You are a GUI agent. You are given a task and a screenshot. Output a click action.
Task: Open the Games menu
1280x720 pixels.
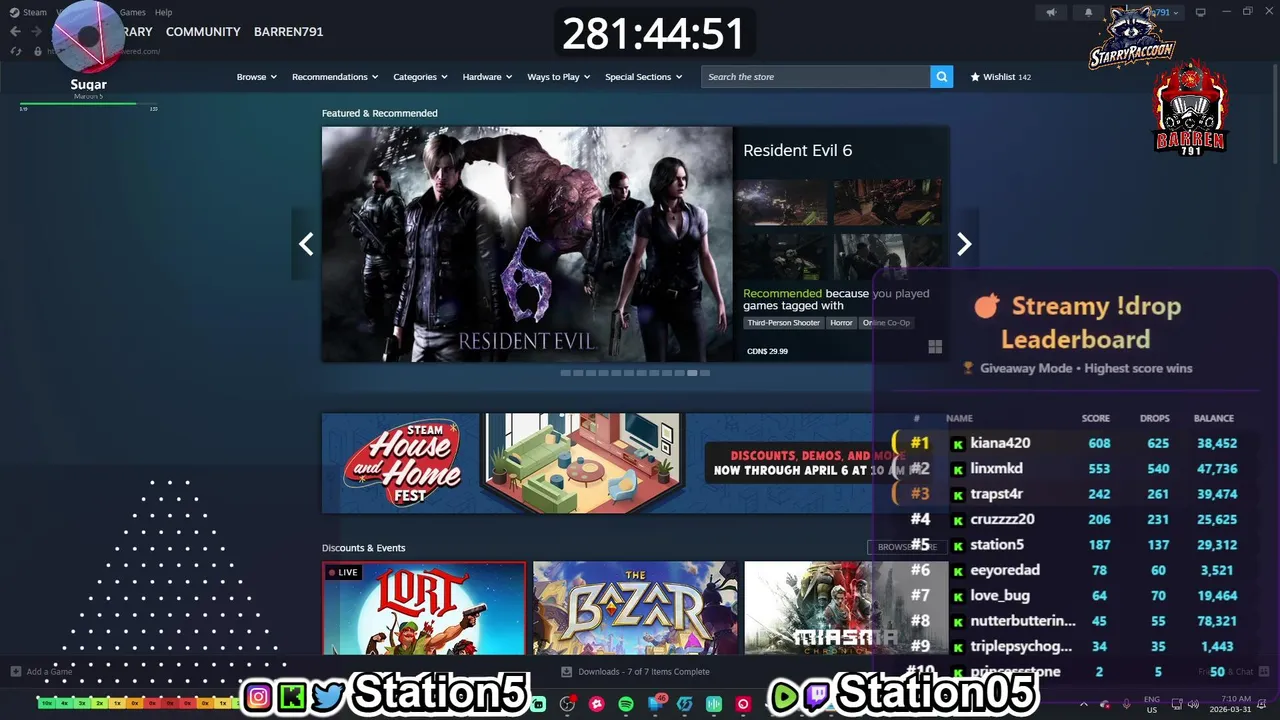[133, 12]
